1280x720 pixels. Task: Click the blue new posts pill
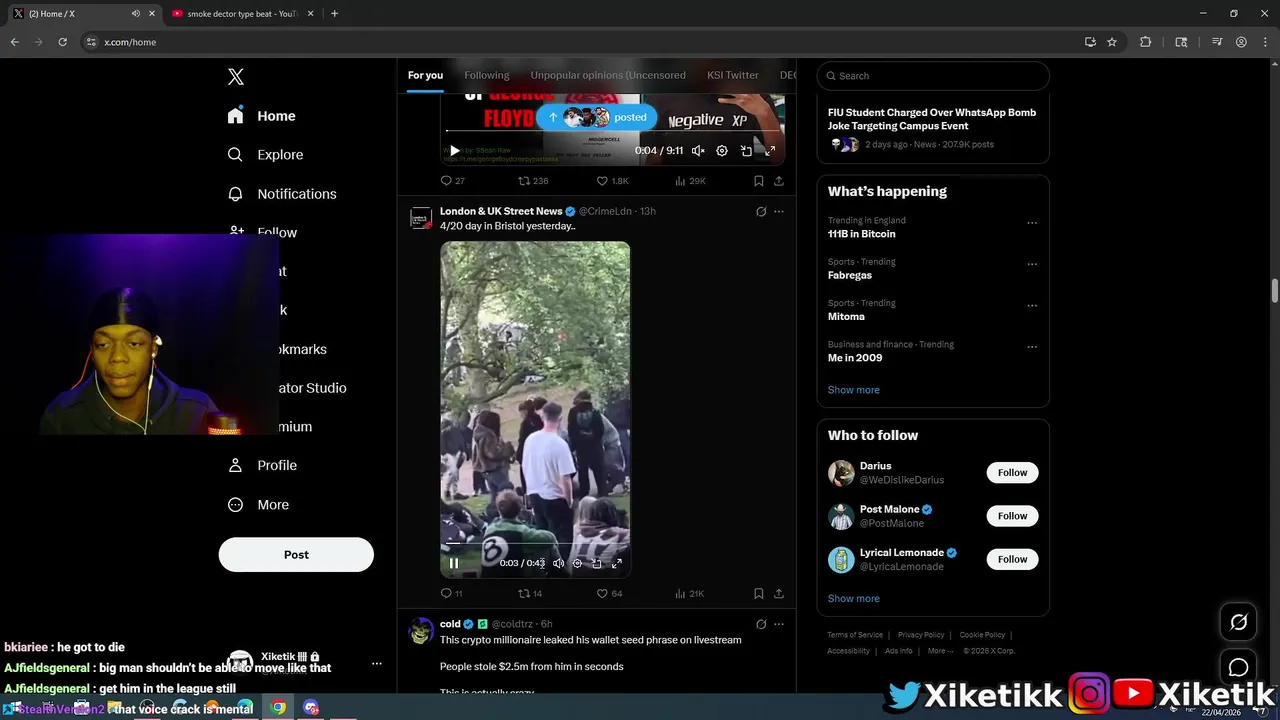coord(597,117)
